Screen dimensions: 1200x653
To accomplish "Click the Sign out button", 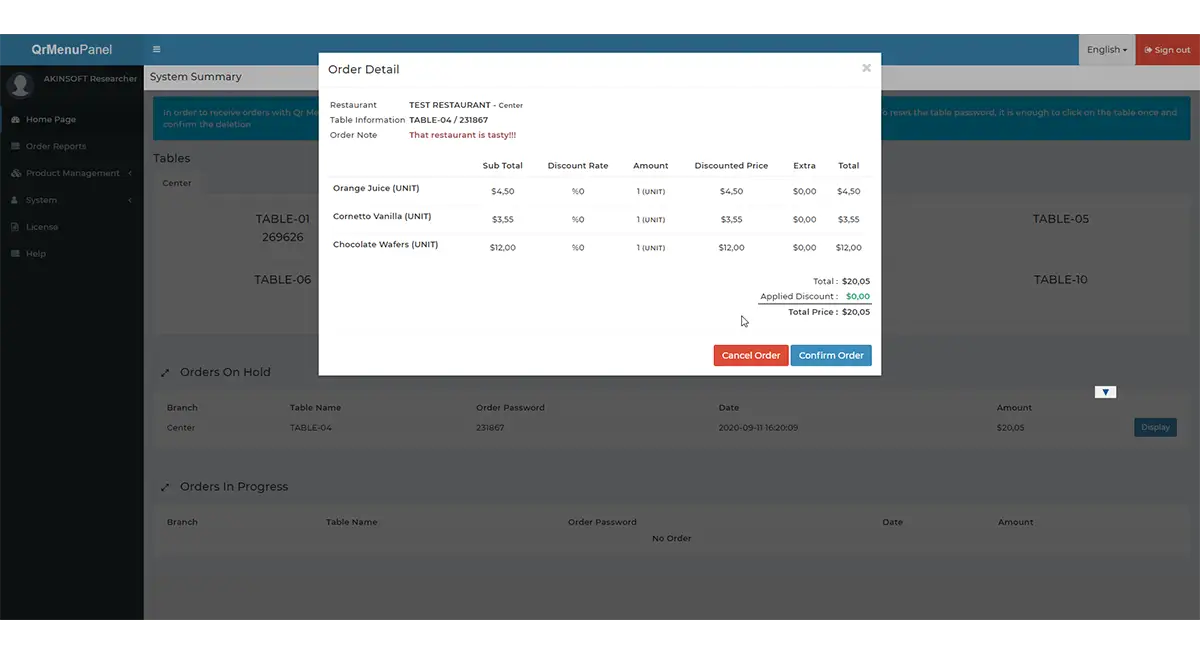I will pyautogui.click(x=1168, y=50).
